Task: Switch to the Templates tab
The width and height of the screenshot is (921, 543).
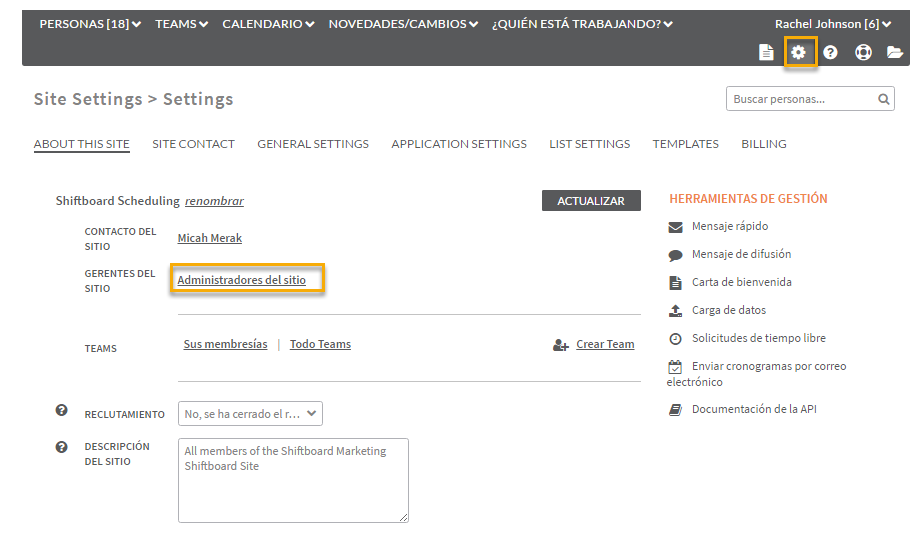Action: (x=685, y=144)
